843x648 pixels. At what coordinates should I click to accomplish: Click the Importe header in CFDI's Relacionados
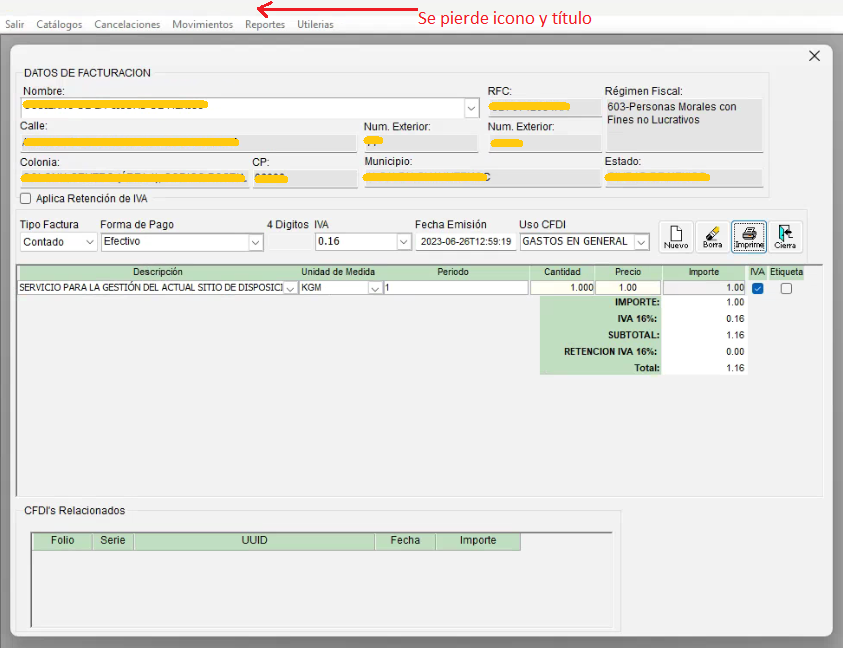(x=478, y=540)
